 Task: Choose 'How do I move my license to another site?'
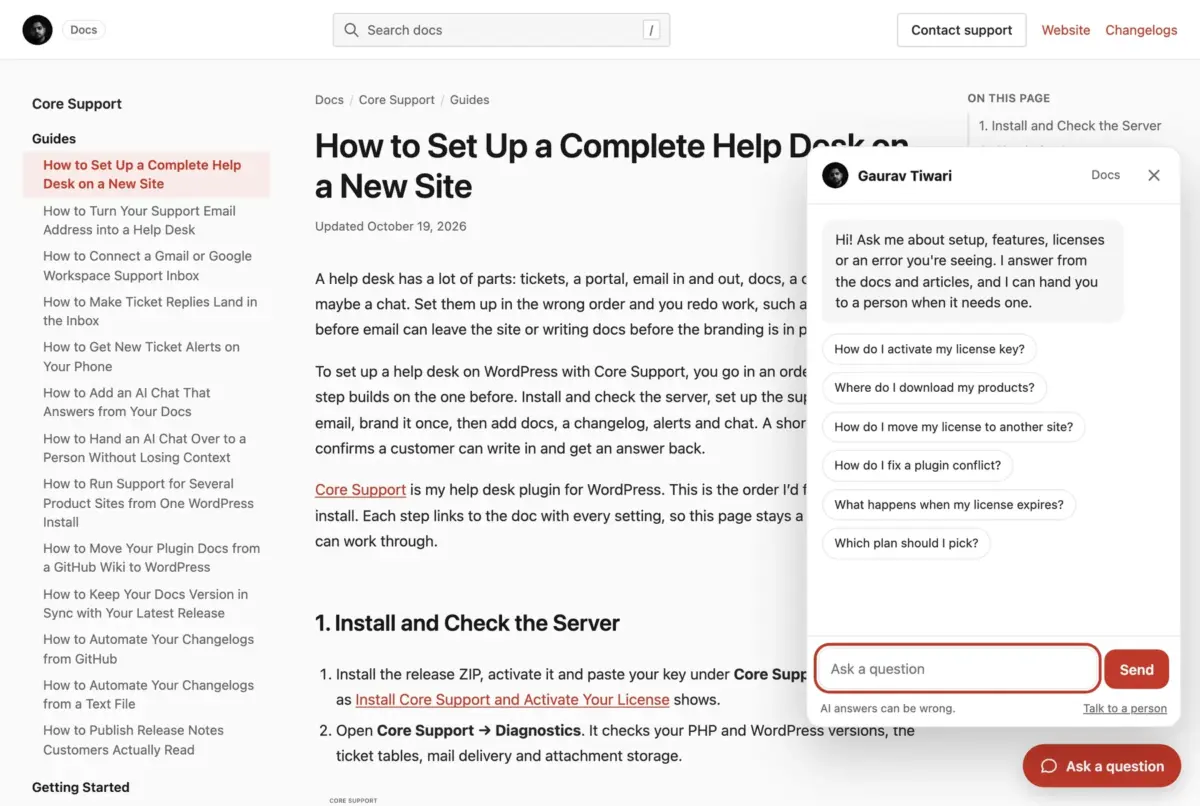pos(953,426)
